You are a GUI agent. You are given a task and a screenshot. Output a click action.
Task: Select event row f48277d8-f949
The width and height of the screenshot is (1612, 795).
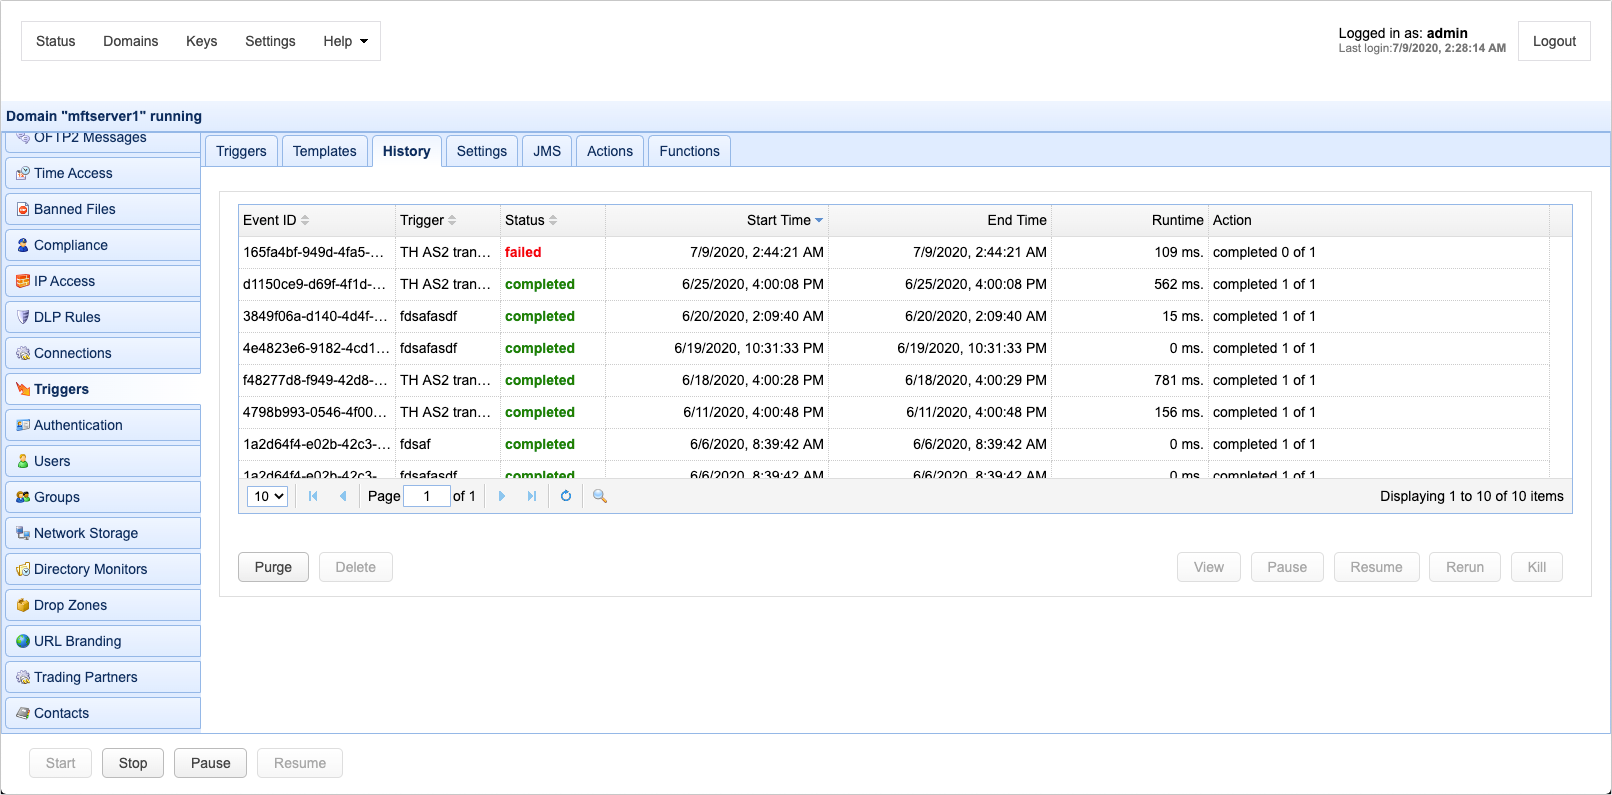click(x=894, y=380)
